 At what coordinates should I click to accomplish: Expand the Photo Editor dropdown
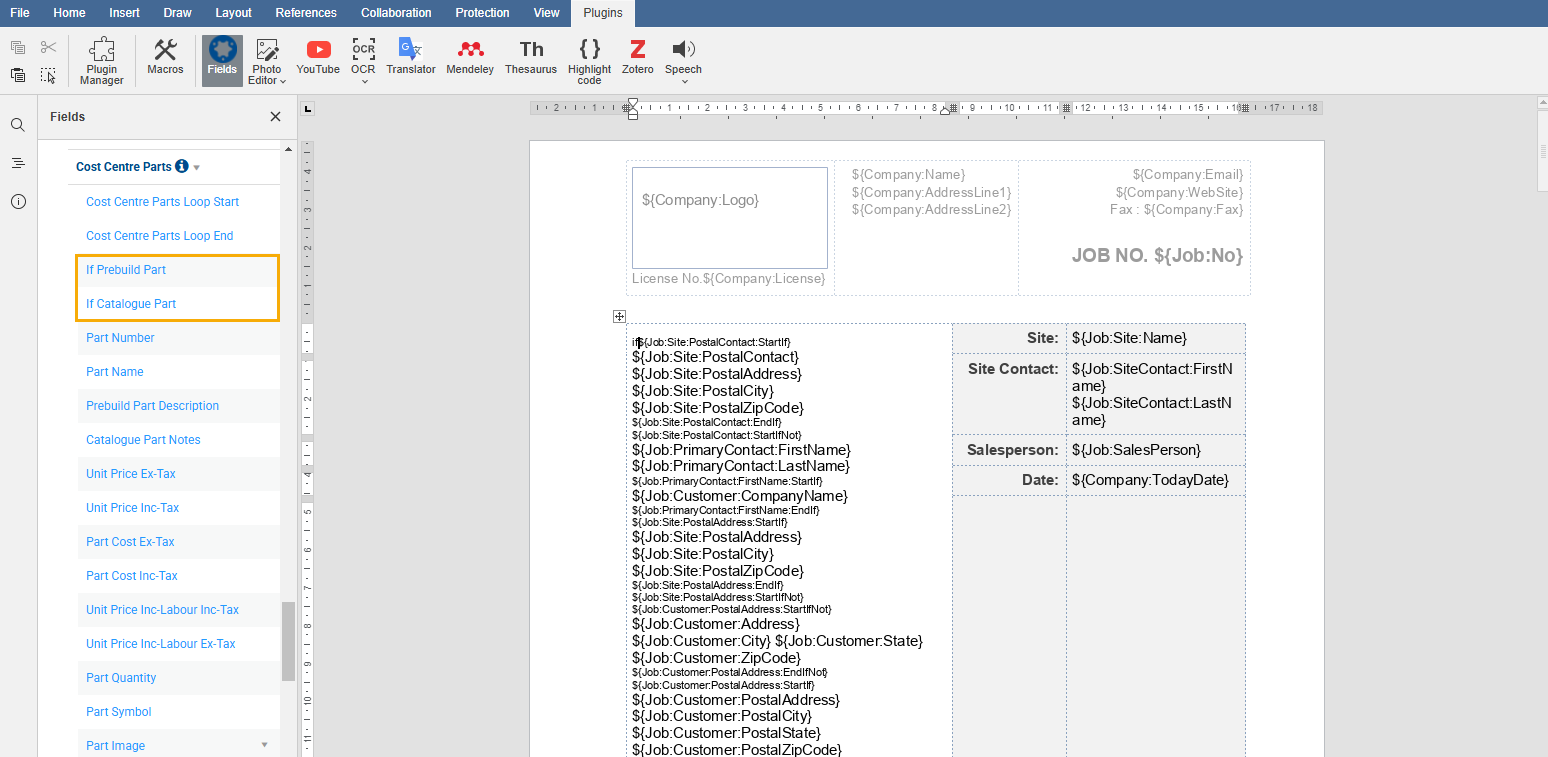[283, 81]
